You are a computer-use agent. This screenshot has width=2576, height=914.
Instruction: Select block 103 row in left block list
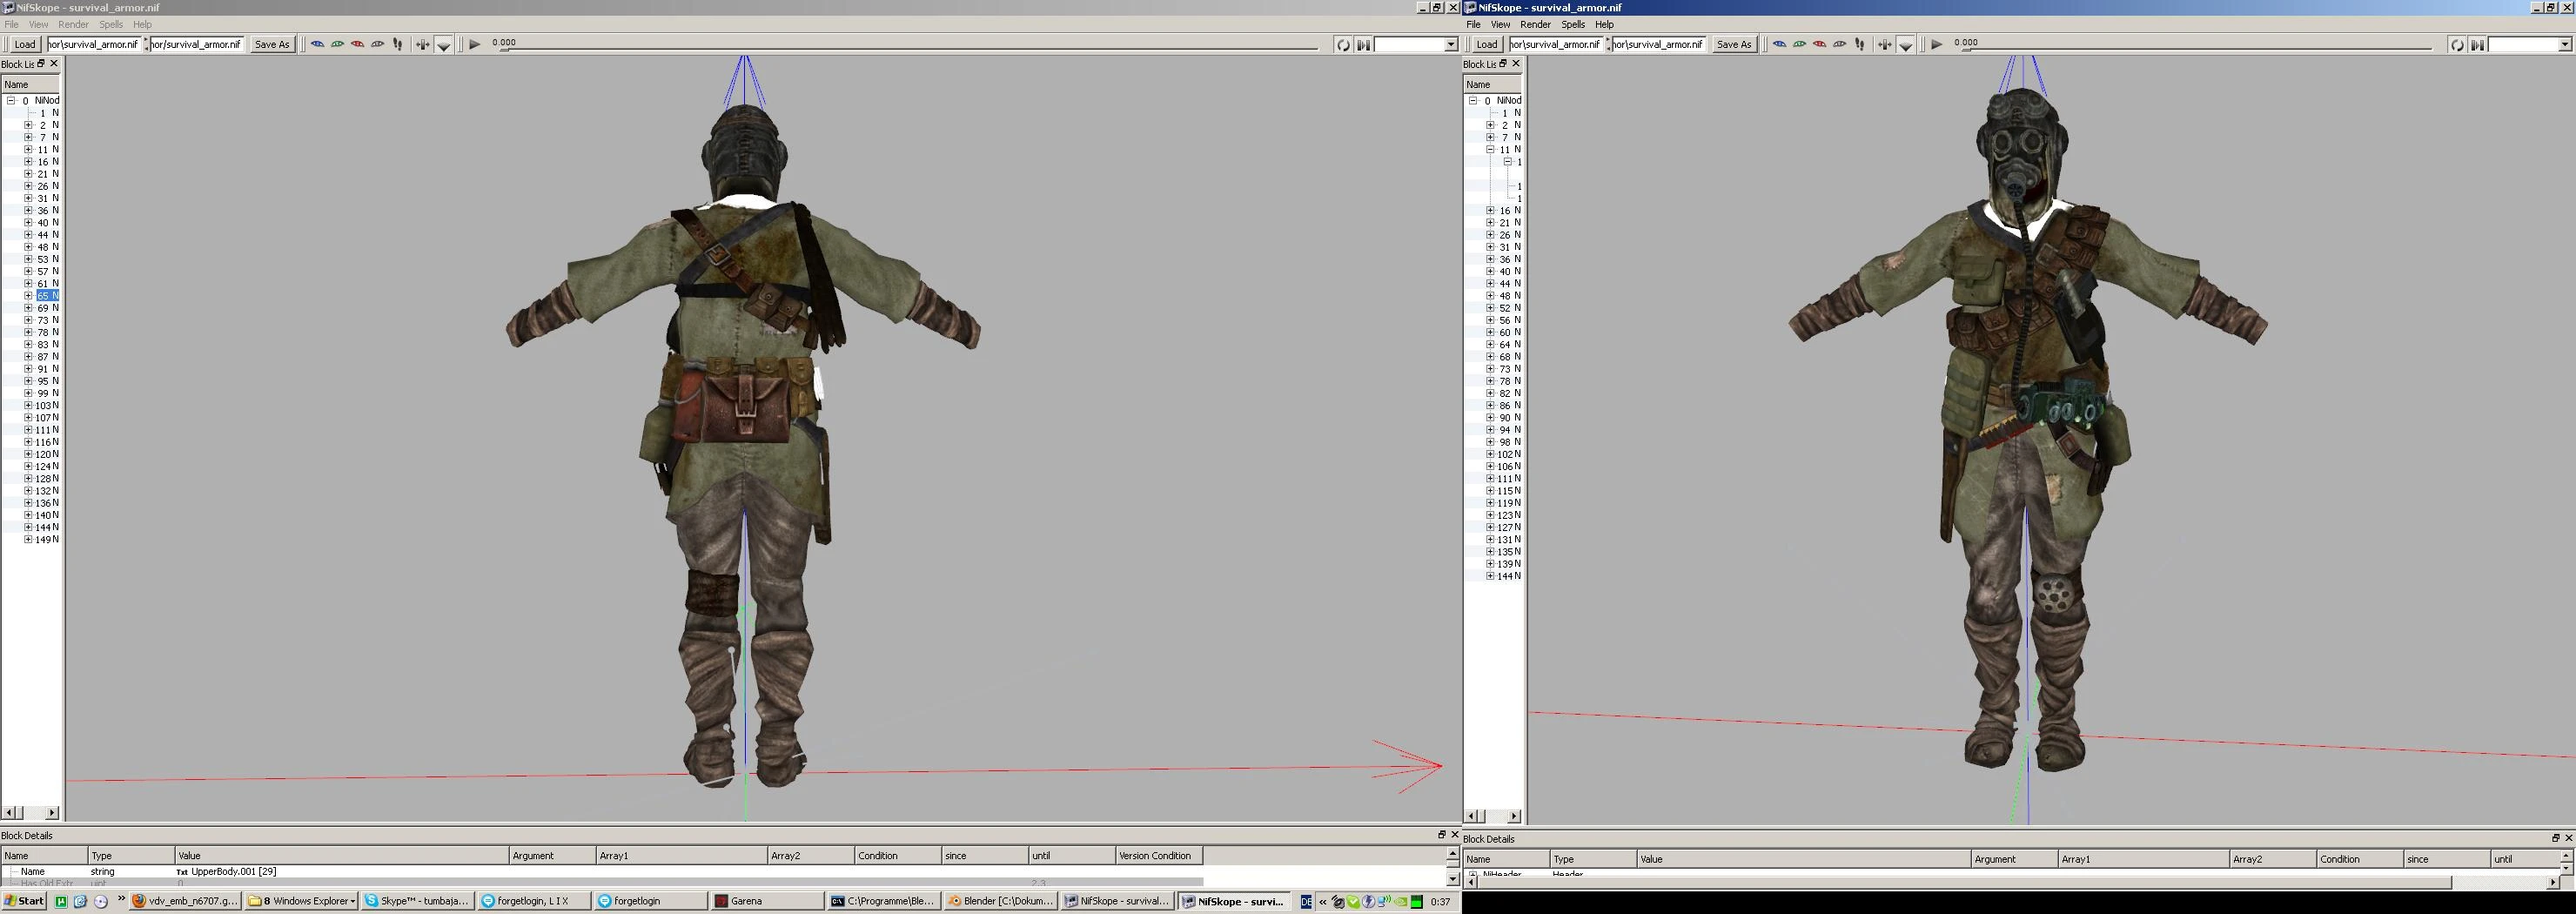(47, 406)
